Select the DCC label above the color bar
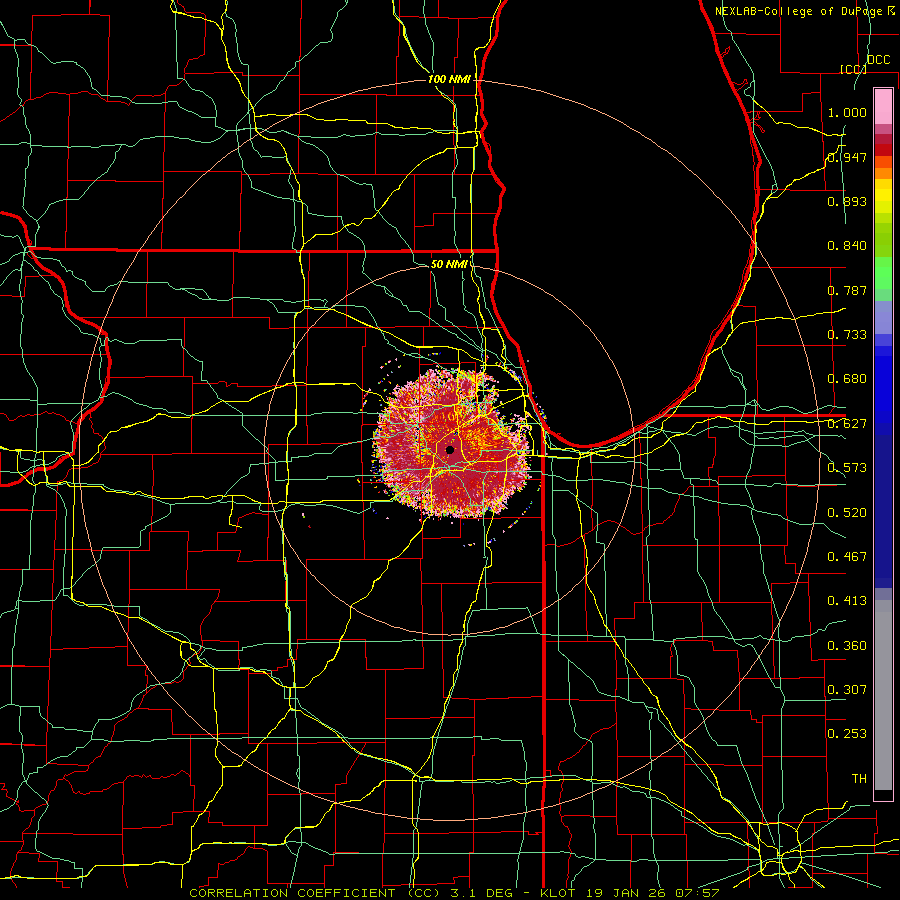 point(879,60)
